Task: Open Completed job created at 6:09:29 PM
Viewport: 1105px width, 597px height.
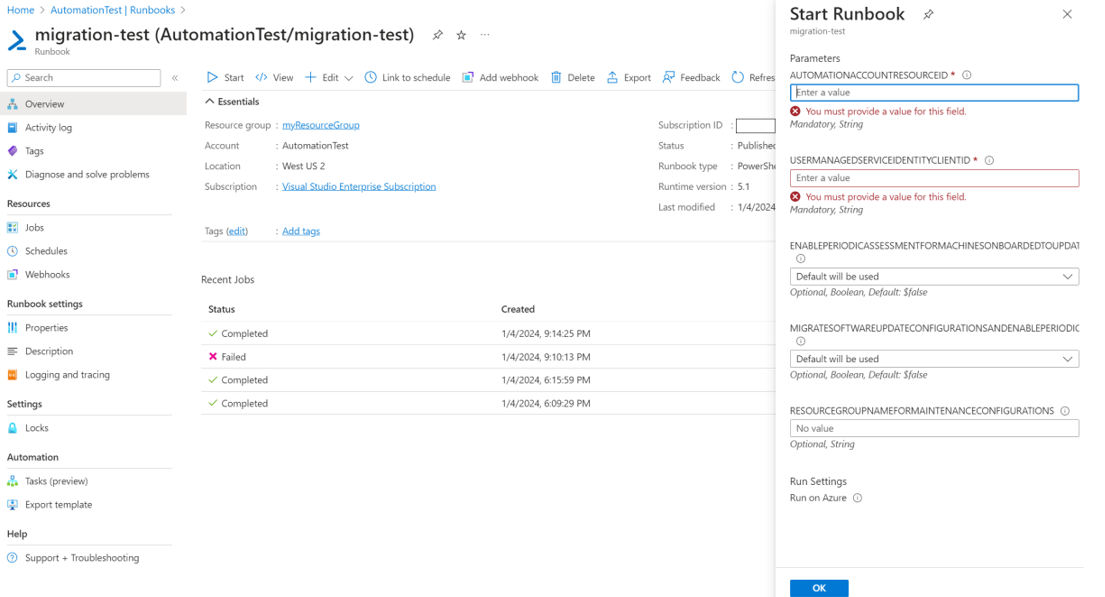Action: click(488, 403)
